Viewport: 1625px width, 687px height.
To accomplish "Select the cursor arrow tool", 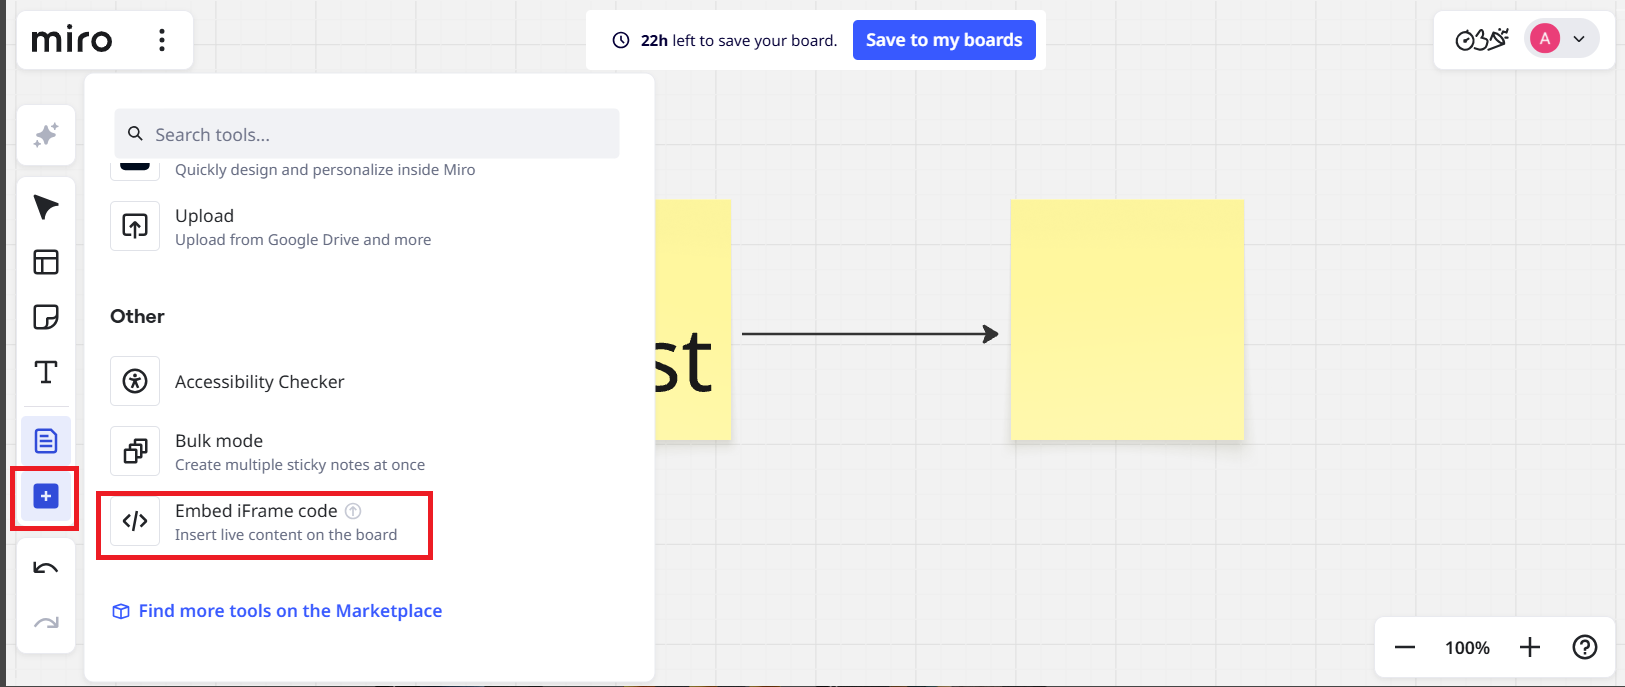I will (46, 207).
